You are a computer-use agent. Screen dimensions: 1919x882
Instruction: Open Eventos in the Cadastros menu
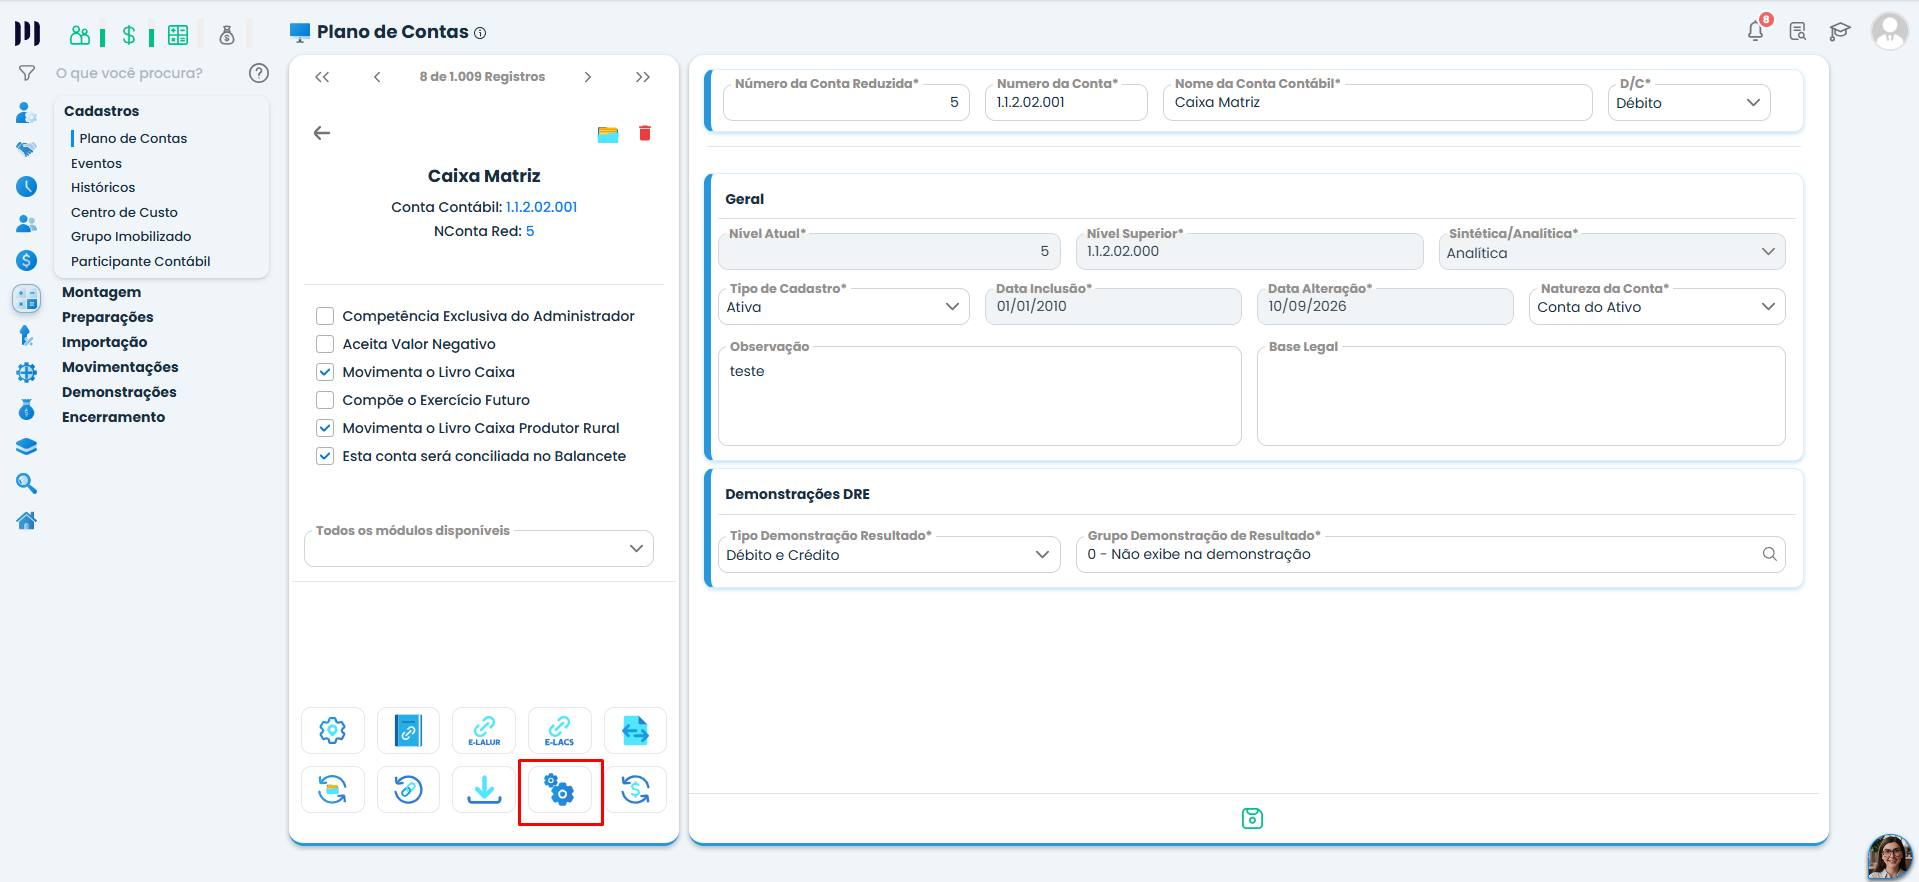pyautogui.click(x=96, y=163)
